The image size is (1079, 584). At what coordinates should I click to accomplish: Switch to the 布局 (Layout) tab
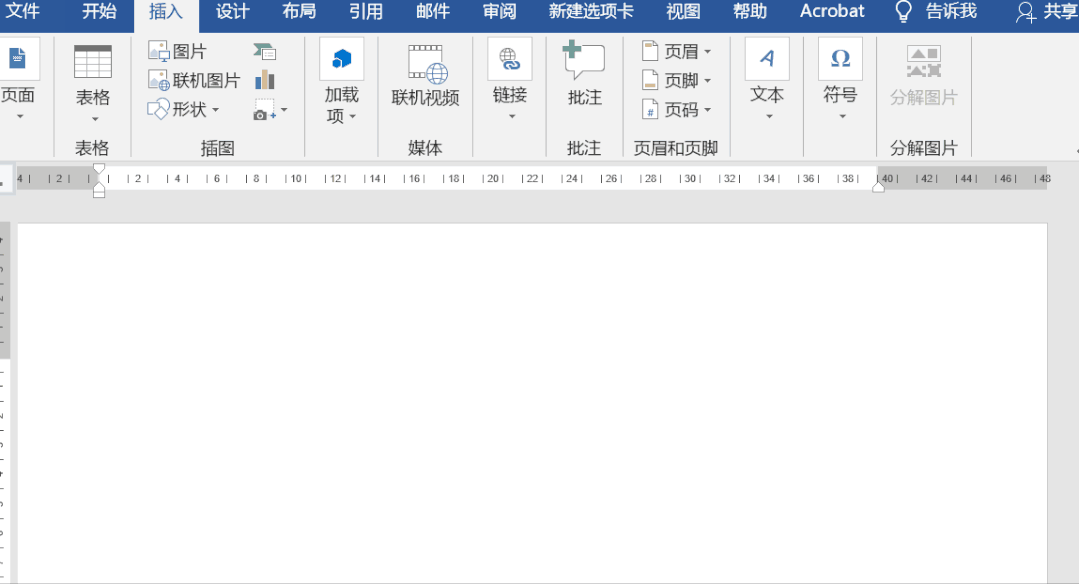(x=299, y=12)
